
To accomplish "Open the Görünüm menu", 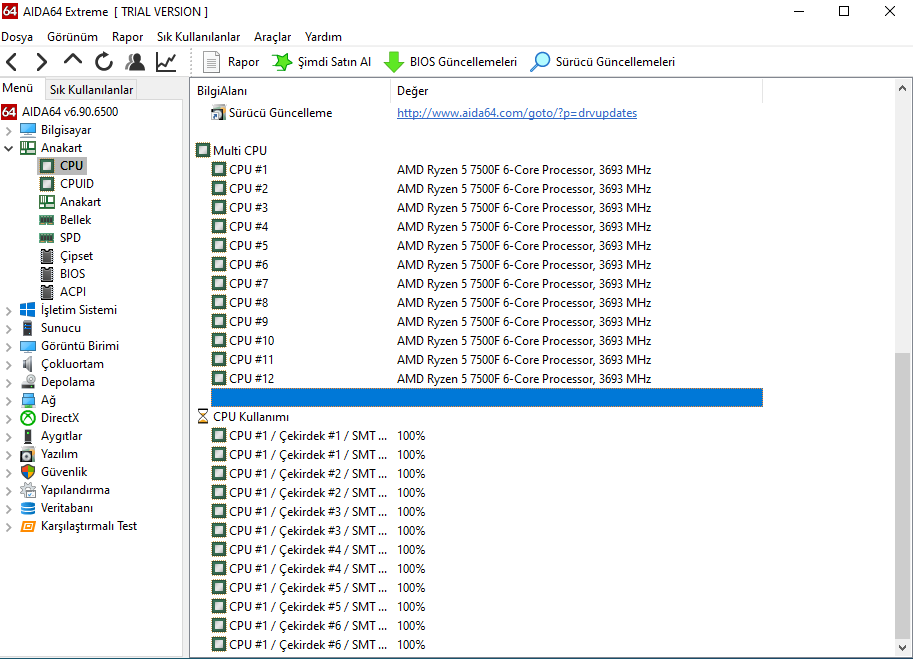I will click(72, 37).
